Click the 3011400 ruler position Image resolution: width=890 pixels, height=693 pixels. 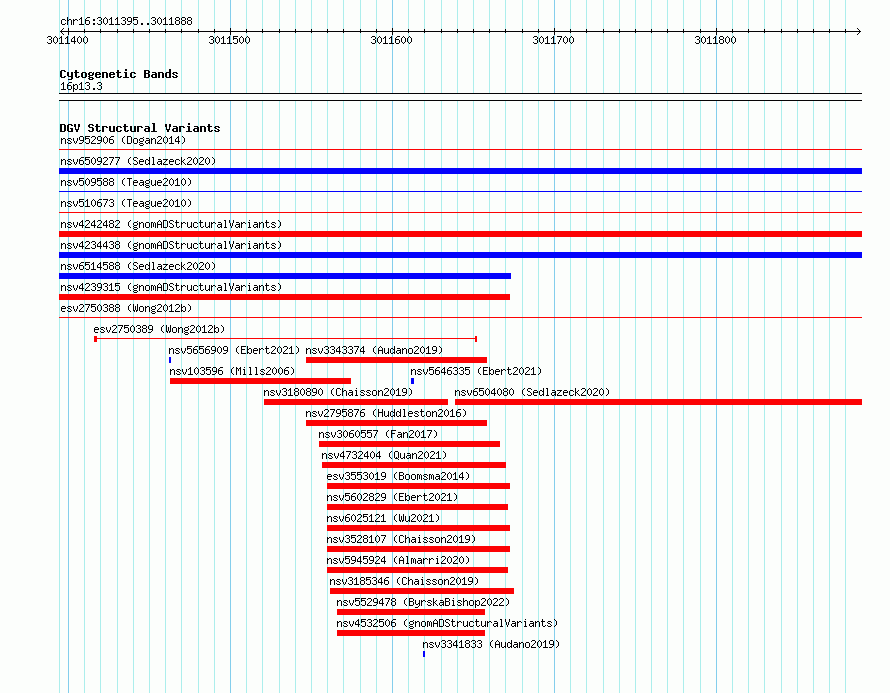pyautogui.click(x=68, y=40)
